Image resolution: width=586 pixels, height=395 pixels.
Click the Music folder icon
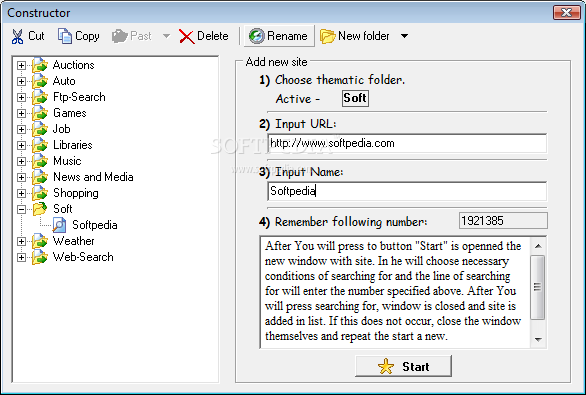[40, 161]
